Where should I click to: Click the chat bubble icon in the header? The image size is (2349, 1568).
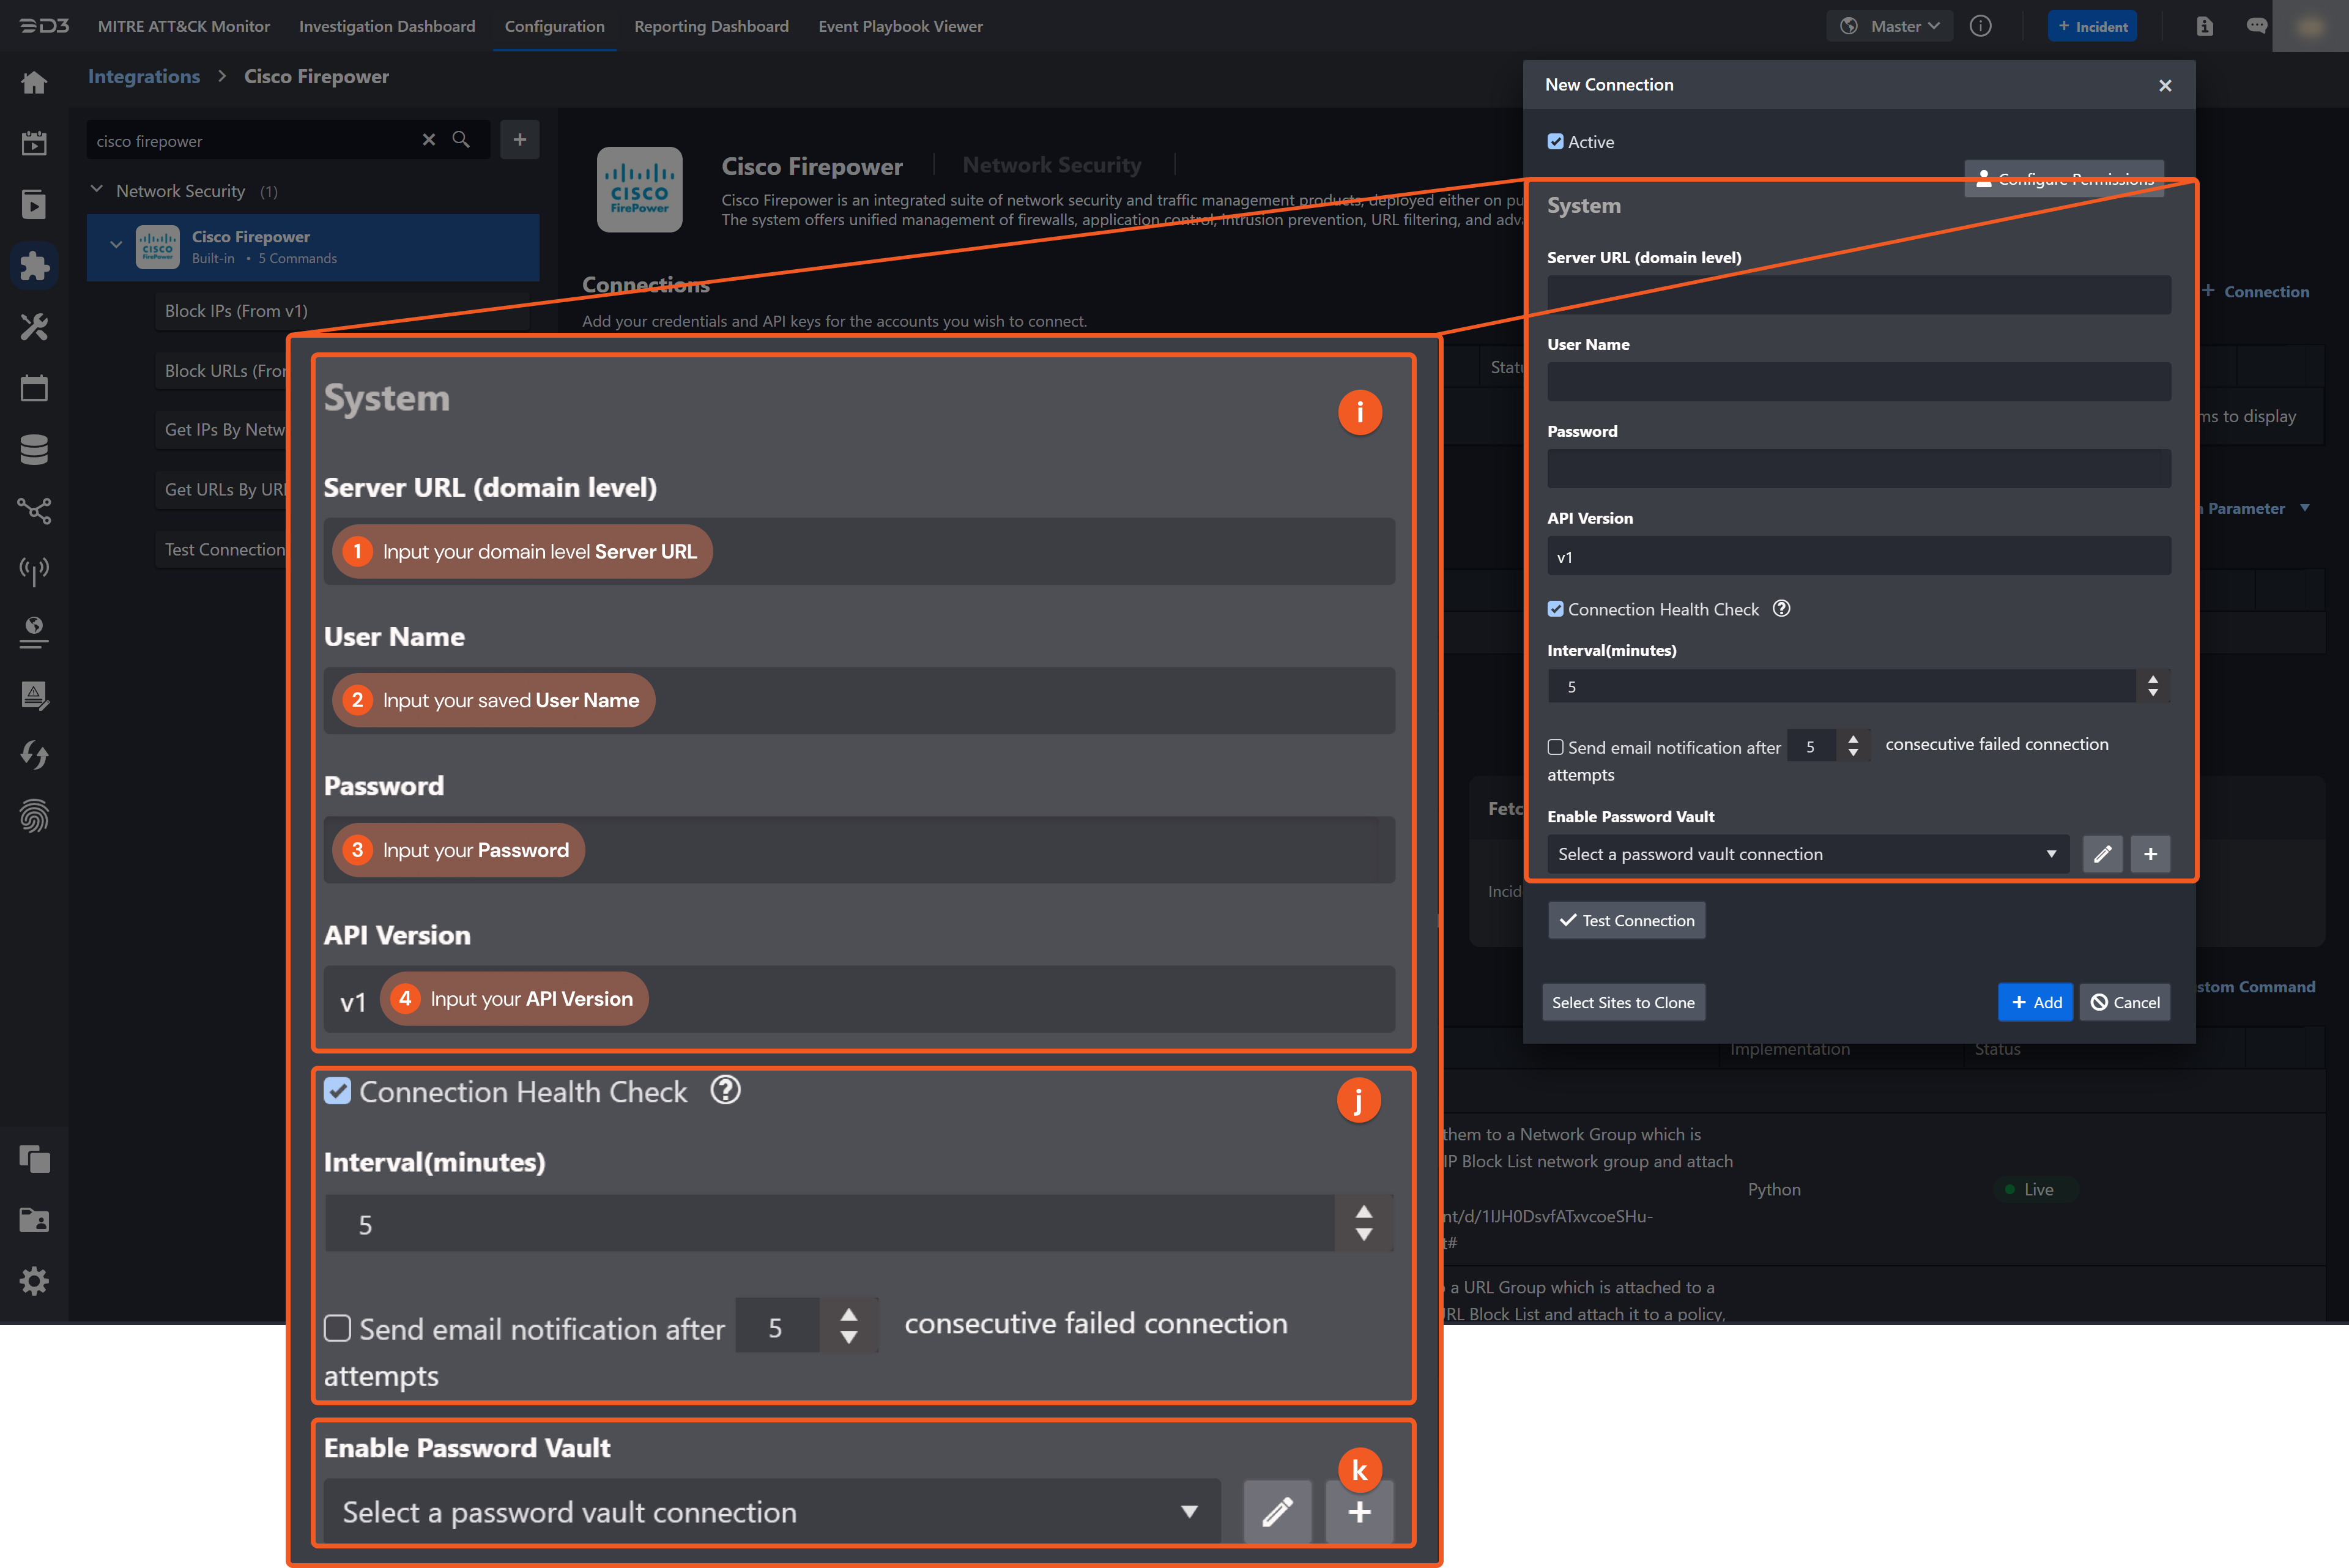point(2256,25)
